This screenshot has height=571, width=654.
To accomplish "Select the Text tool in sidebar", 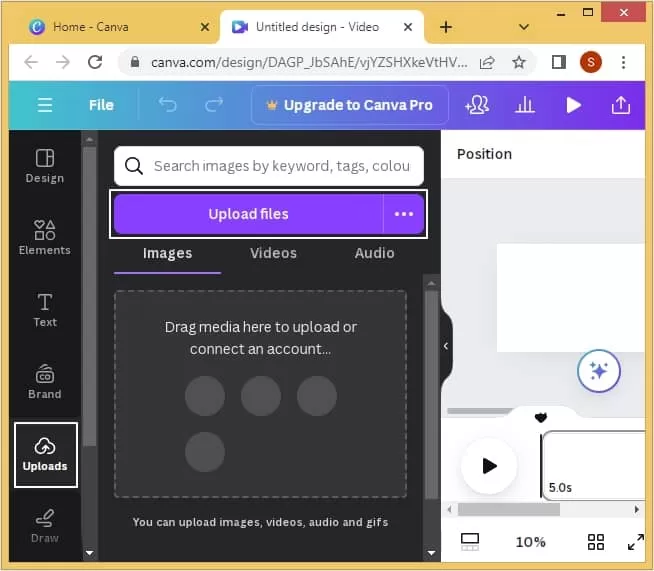I will click(x=45, y=309).
